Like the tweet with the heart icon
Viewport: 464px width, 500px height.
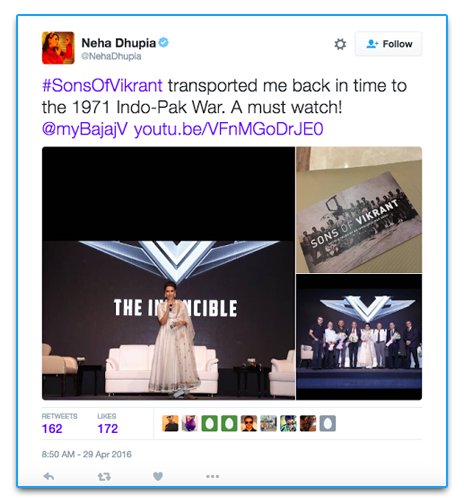pos(158,476)
